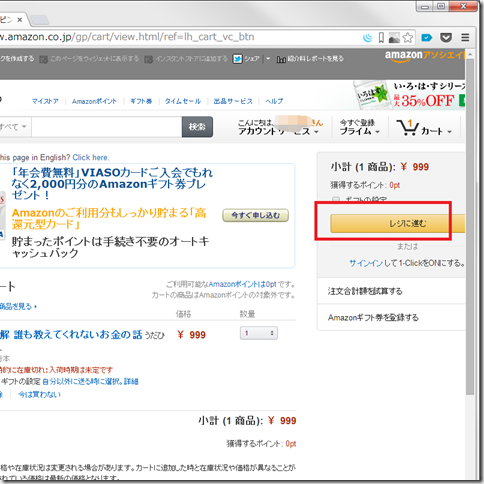The image size is (484, 484).
Task: Expand the account services dropdown
Action: (316, 132)
